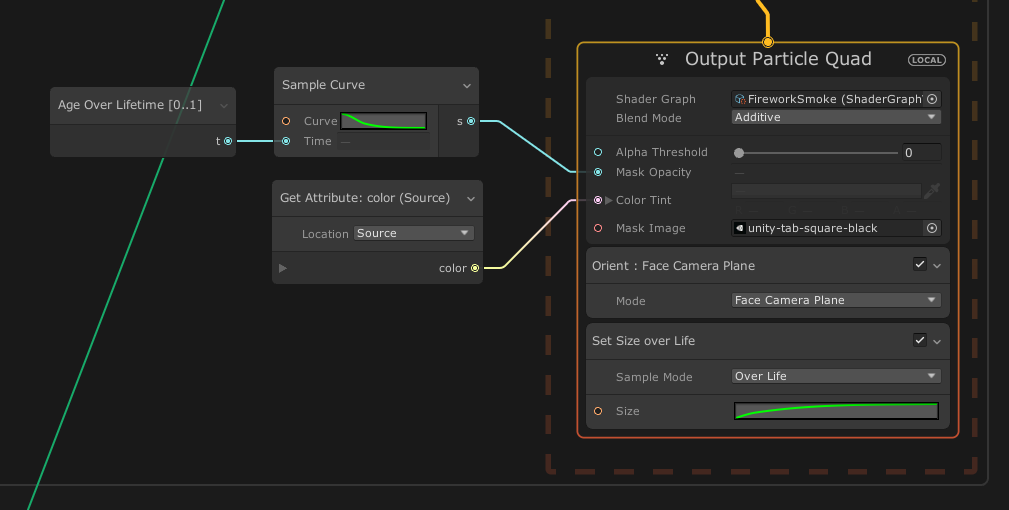Open the Location dropdown set to Source
The width and height of the screenshot is (1009, 510).
(414, 233)
